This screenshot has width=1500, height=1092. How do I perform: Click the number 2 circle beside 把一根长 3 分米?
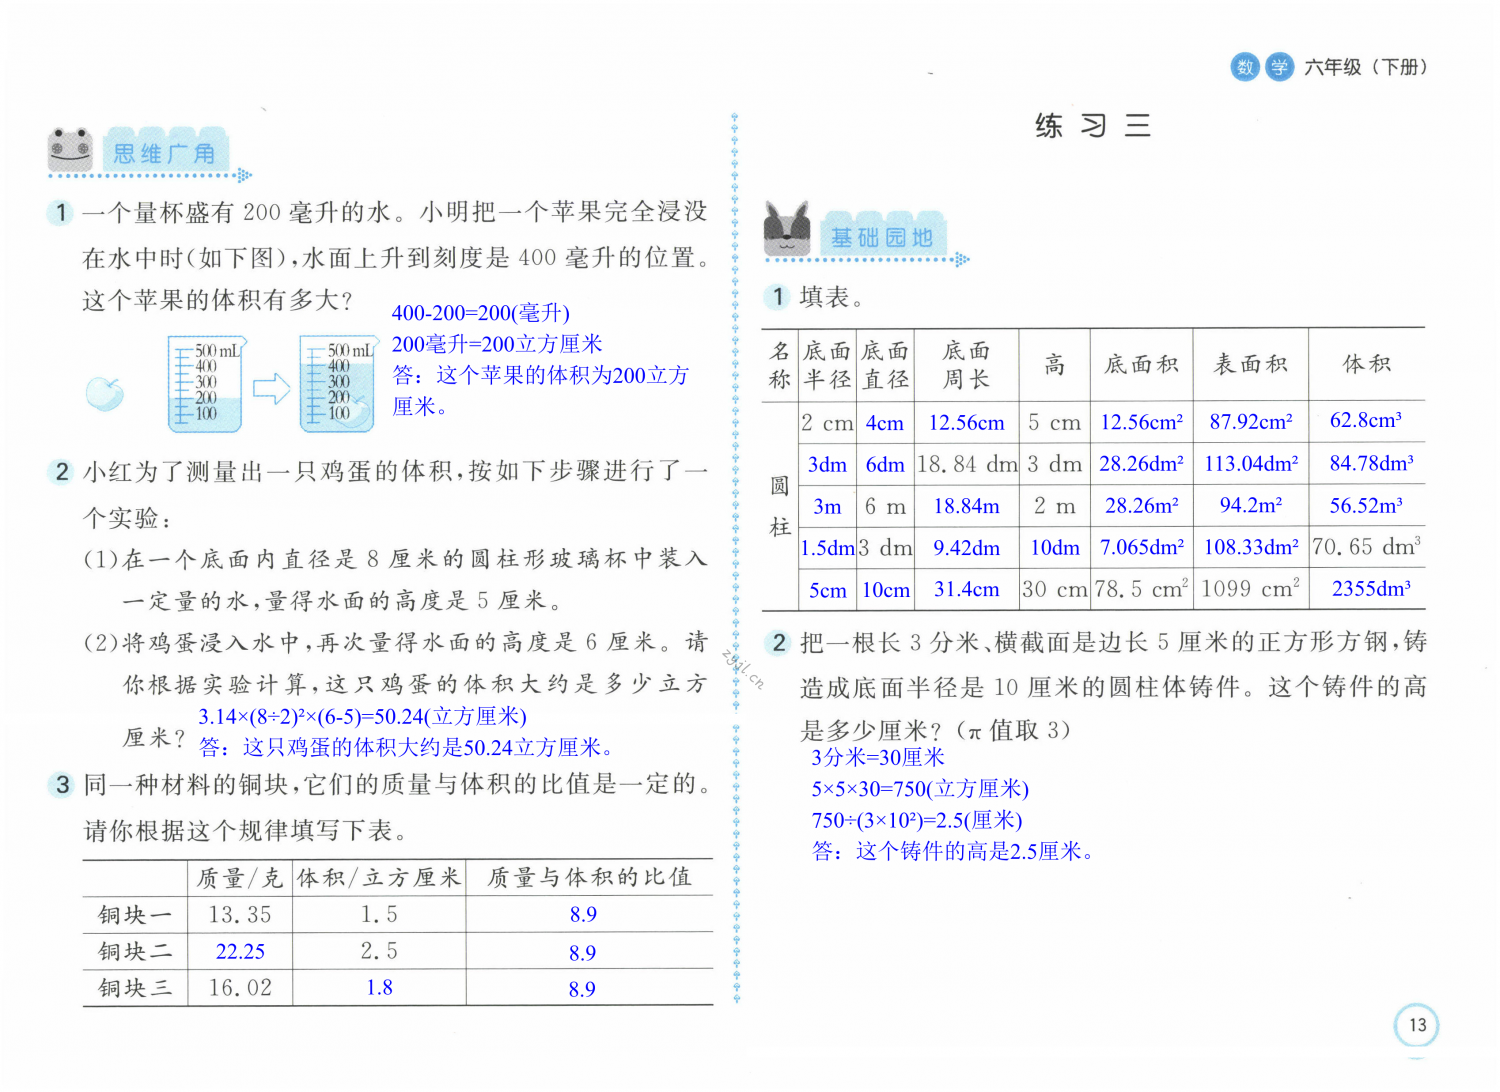tap(779, 643)
